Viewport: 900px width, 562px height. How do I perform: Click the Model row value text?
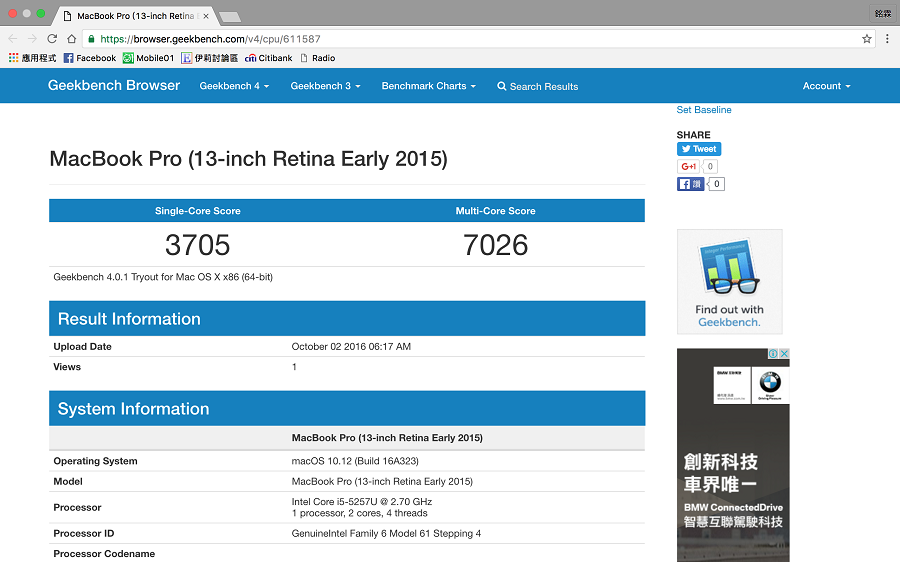pos(382,482)
